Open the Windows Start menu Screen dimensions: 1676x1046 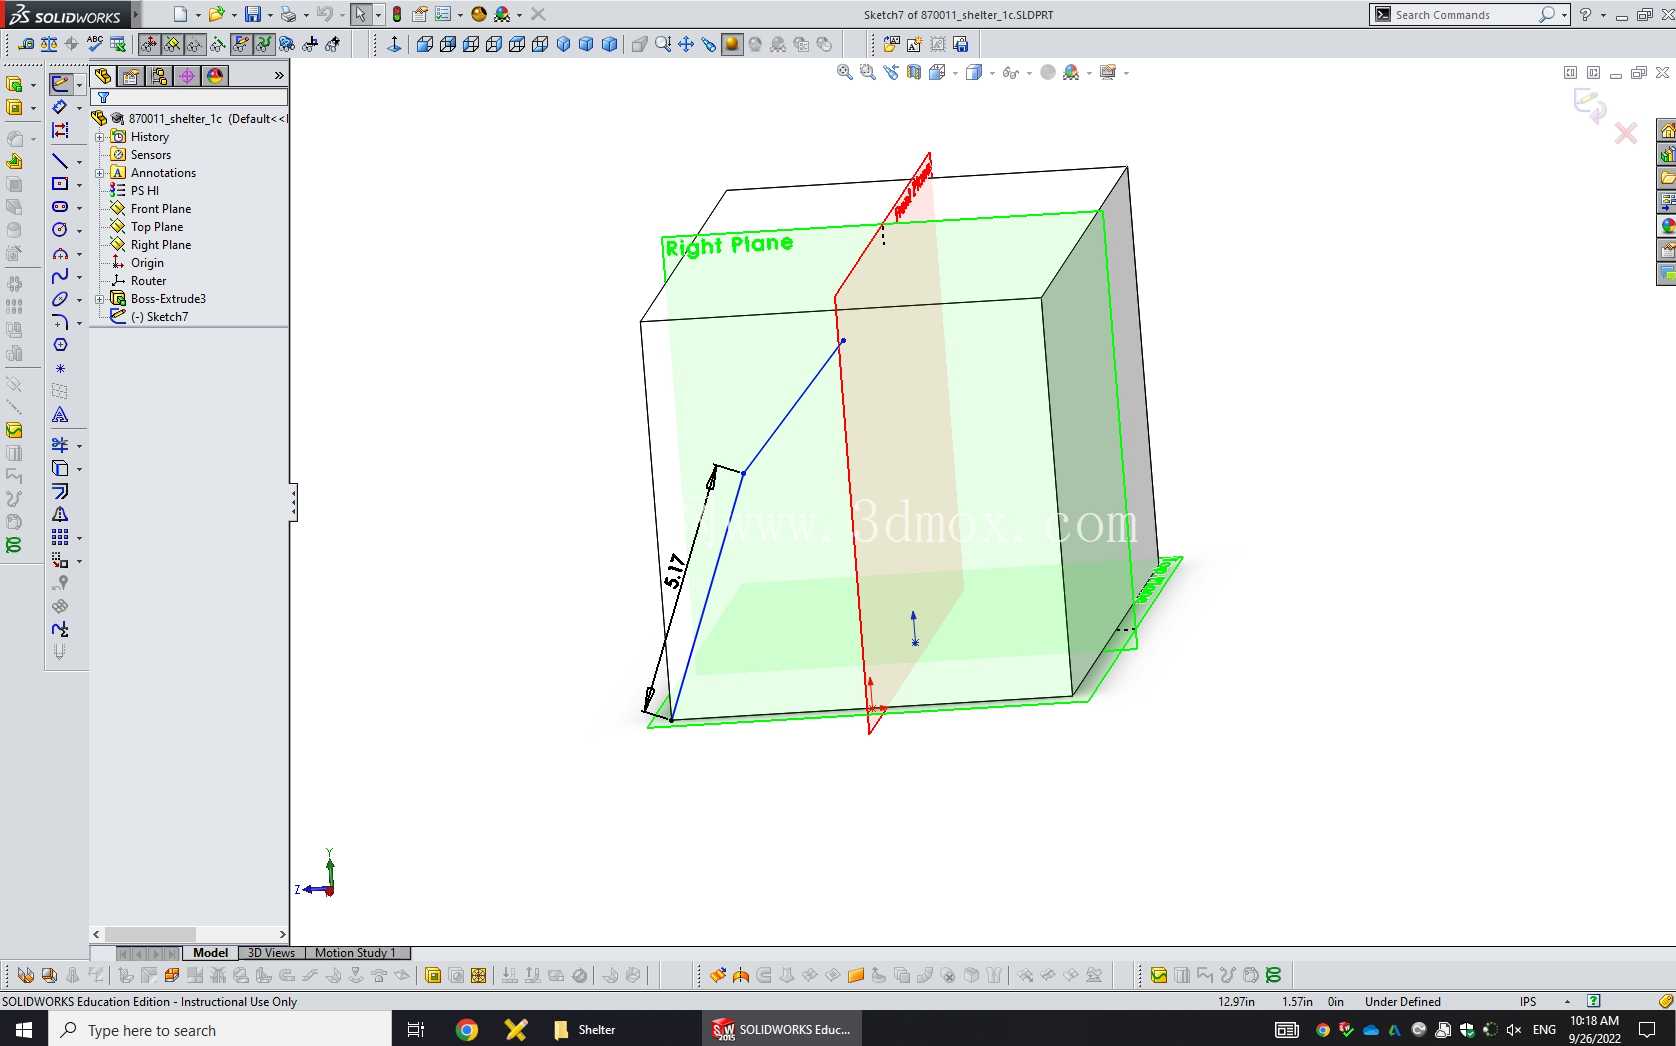click(x=24, y=1029)
